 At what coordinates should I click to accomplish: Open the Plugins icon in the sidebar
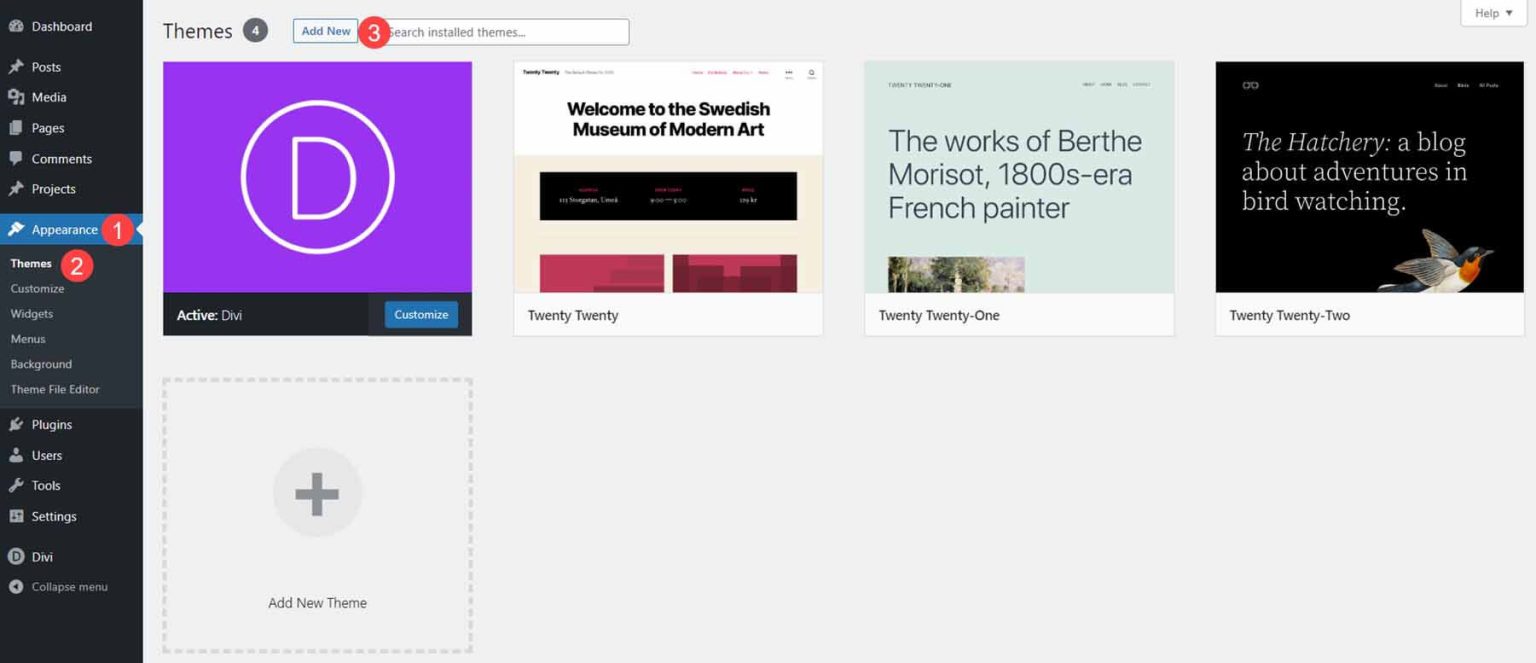16,424
